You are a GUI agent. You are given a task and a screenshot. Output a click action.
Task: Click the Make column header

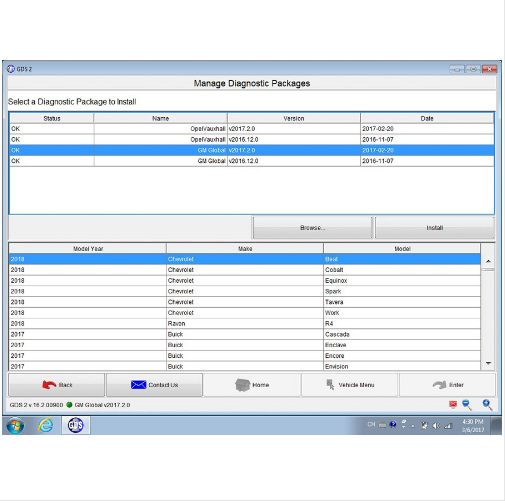pos(245,249)
